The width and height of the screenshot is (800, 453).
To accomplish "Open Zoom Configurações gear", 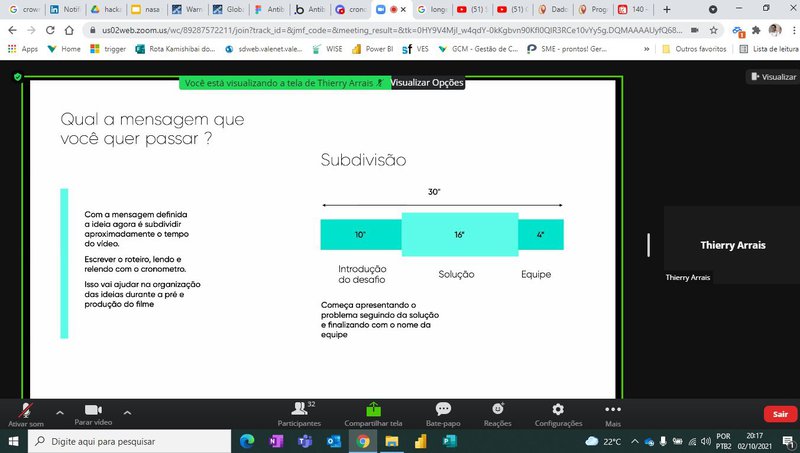I will (558, 414).
